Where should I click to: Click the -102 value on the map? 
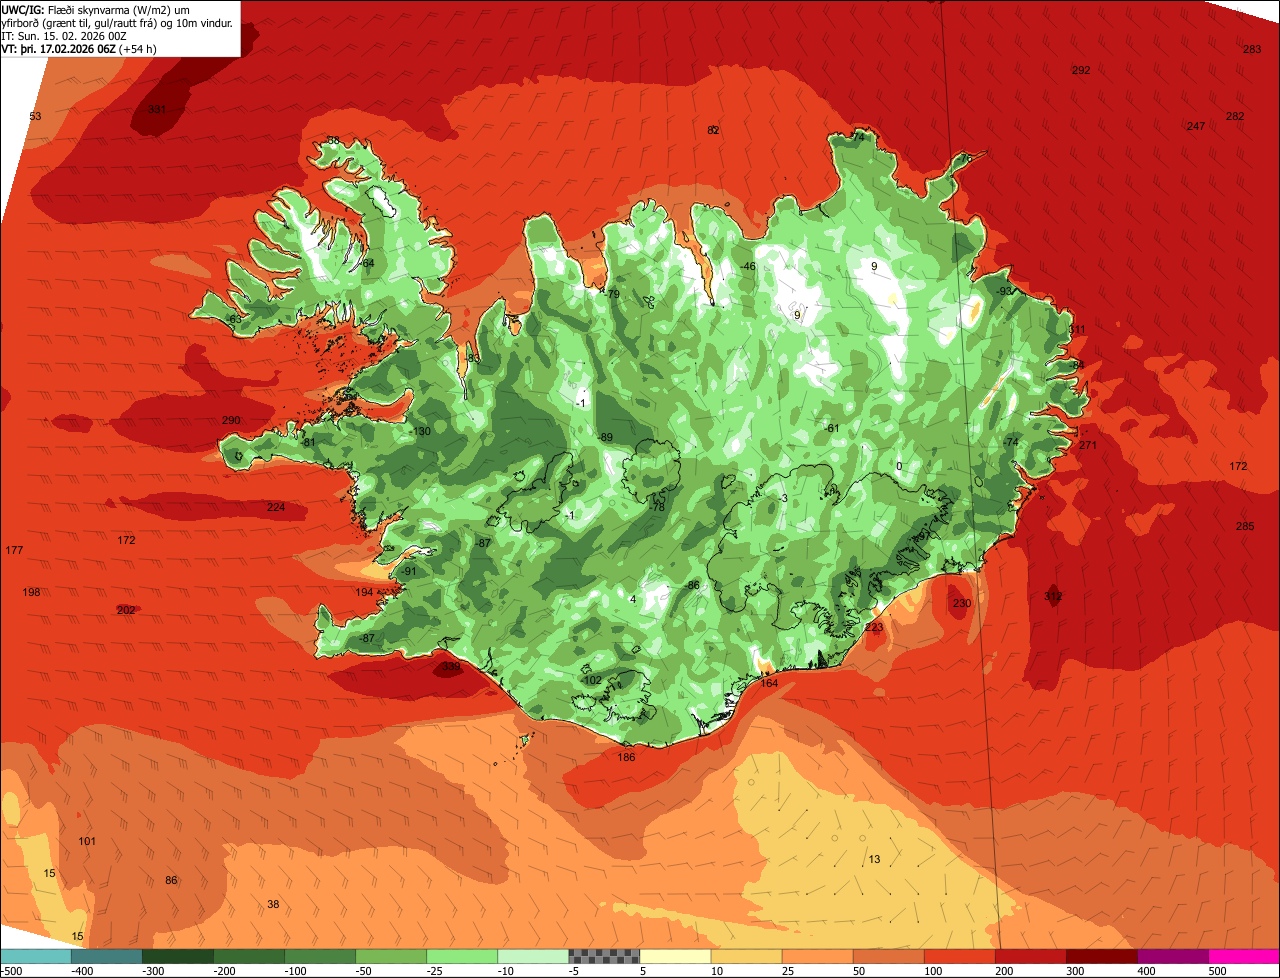coord(592,681)
